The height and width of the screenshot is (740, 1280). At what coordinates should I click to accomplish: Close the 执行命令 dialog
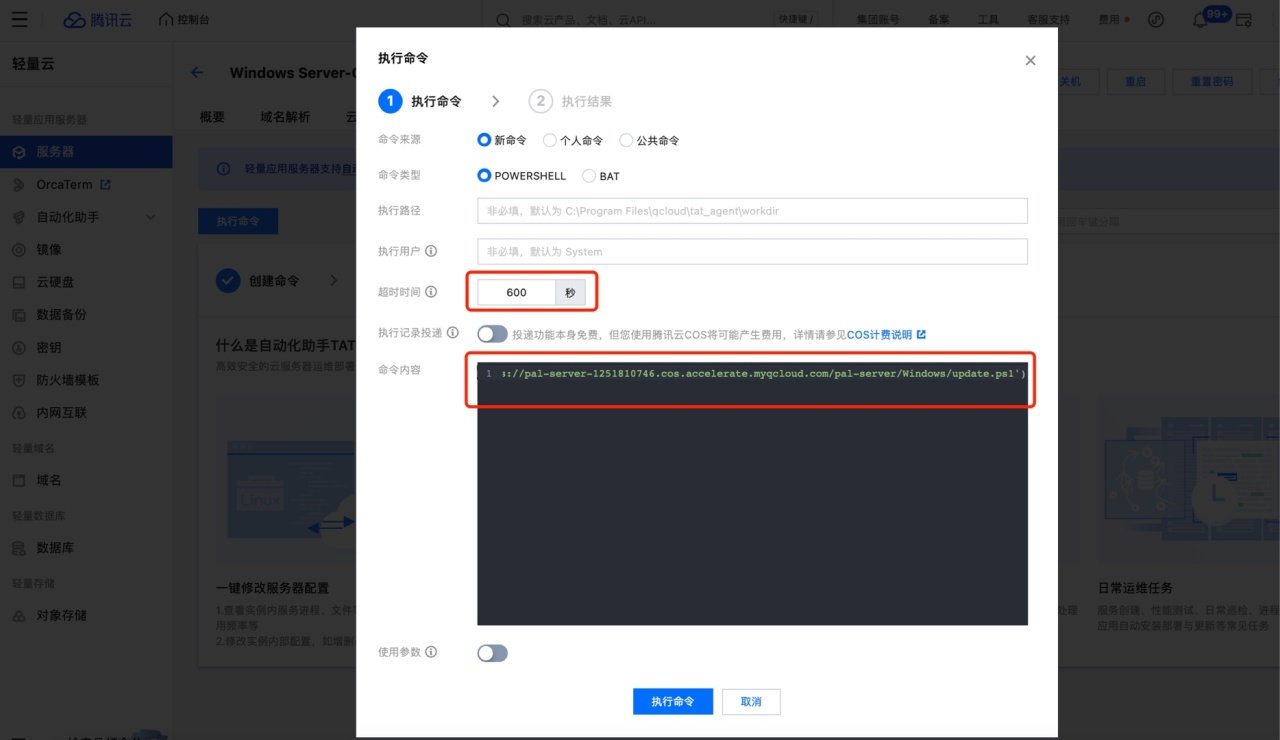1030,61
